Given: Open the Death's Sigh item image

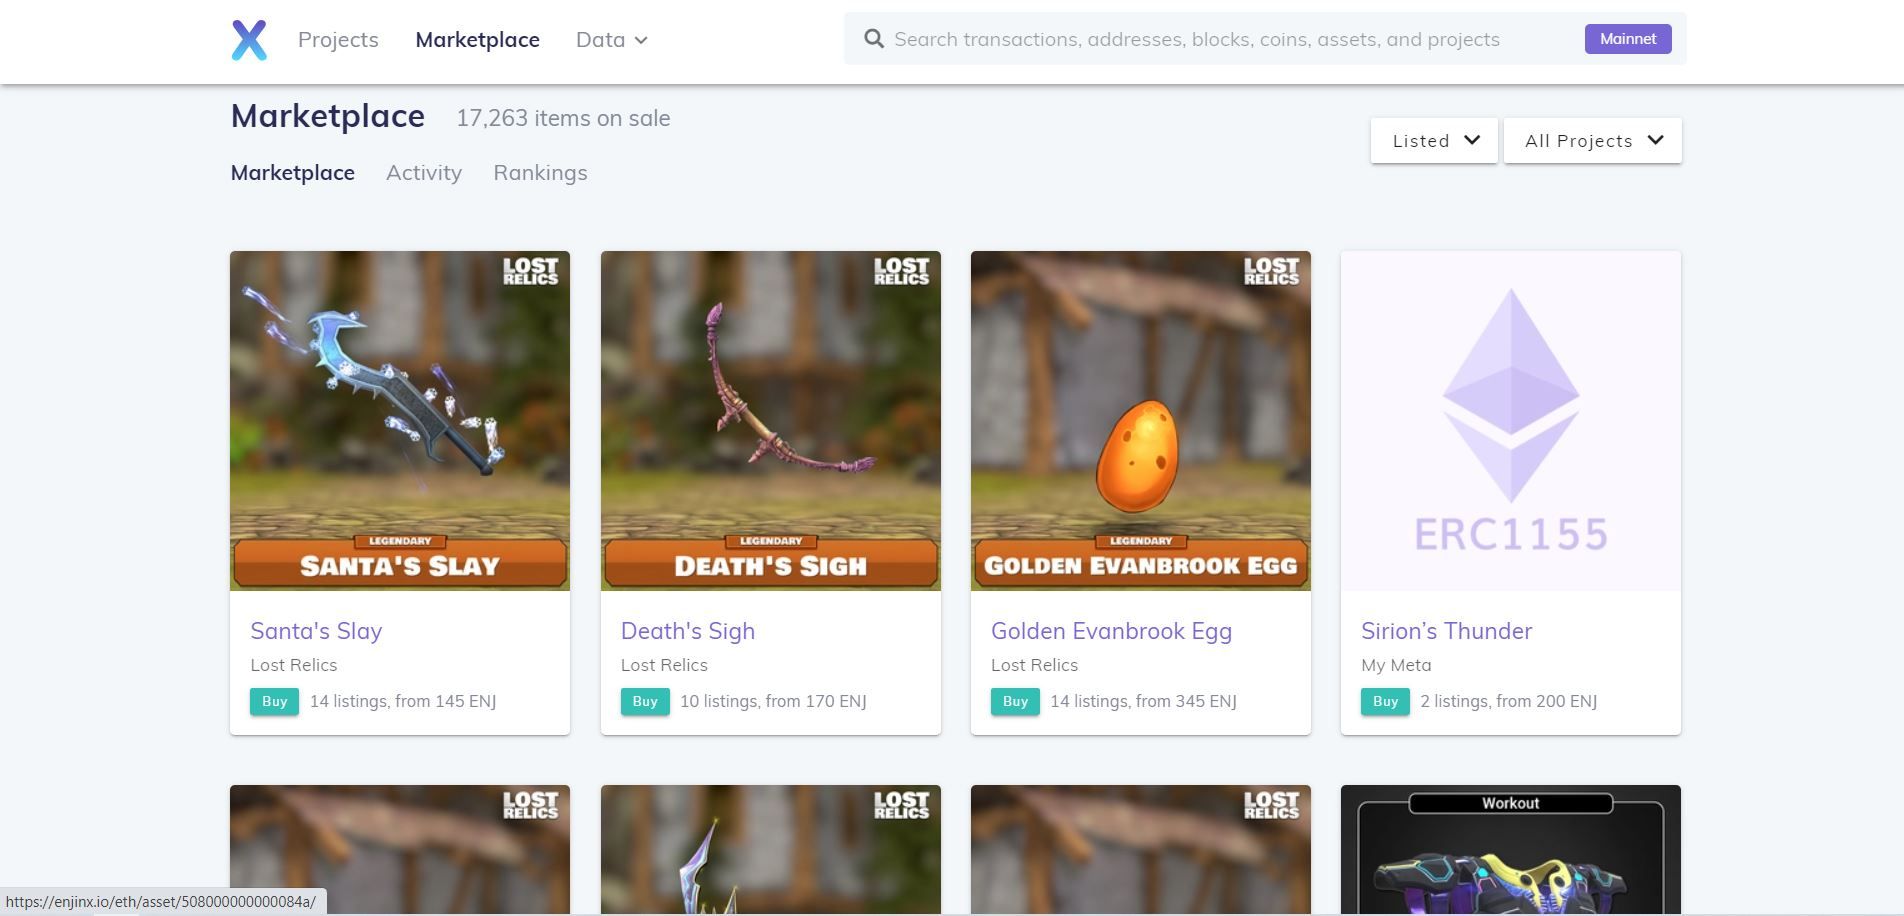Looking at the screenshot, I should pyautogui.click(x=771, y=421).
